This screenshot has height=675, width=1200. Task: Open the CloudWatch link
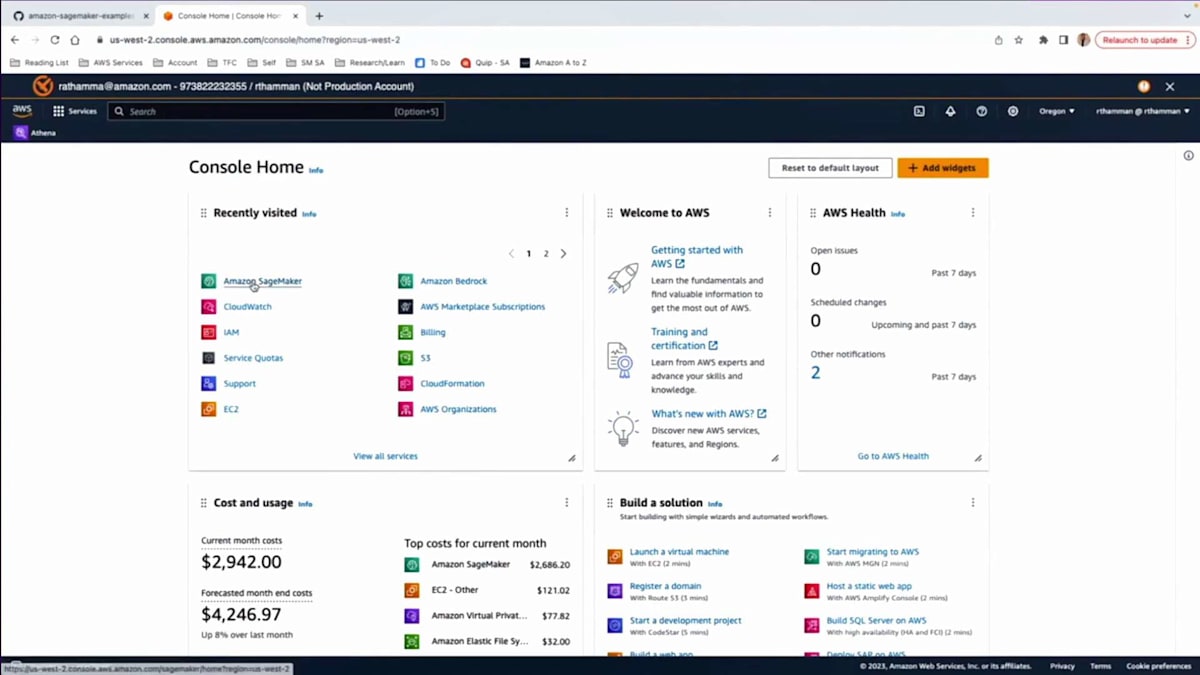[x=247, y=307]
